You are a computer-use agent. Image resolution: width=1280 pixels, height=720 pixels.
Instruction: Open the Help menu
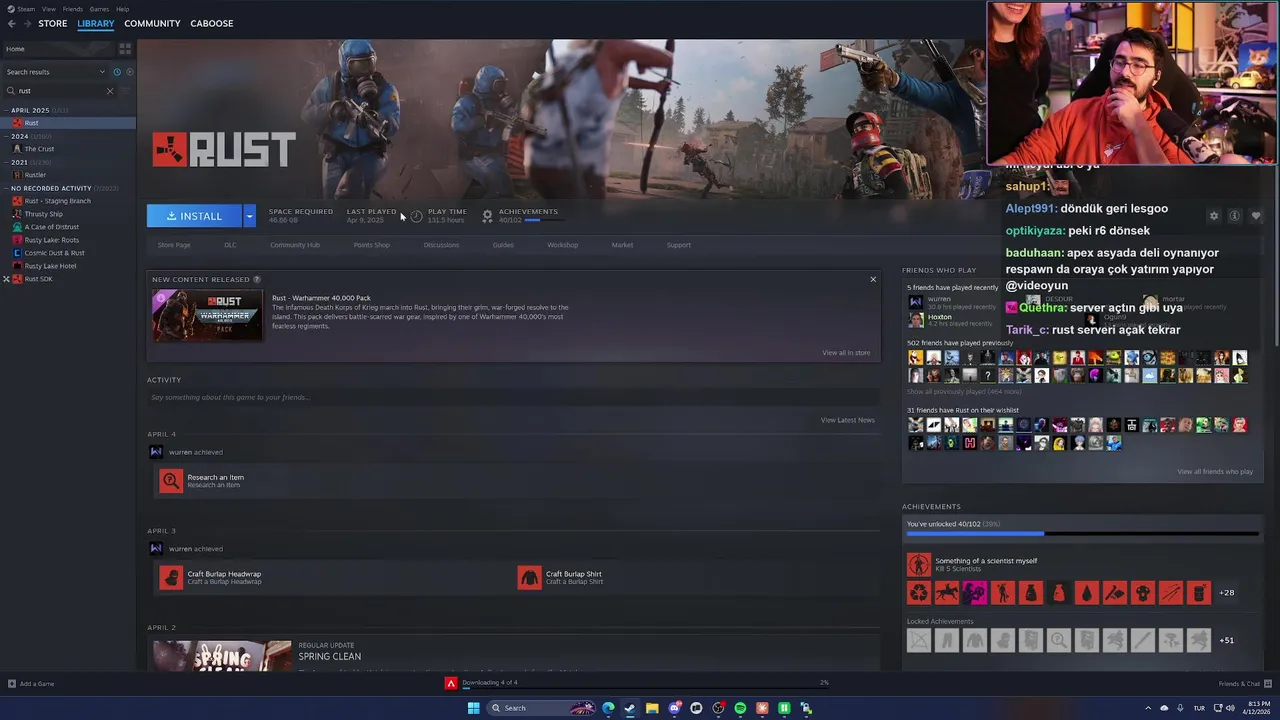(122, 9)
